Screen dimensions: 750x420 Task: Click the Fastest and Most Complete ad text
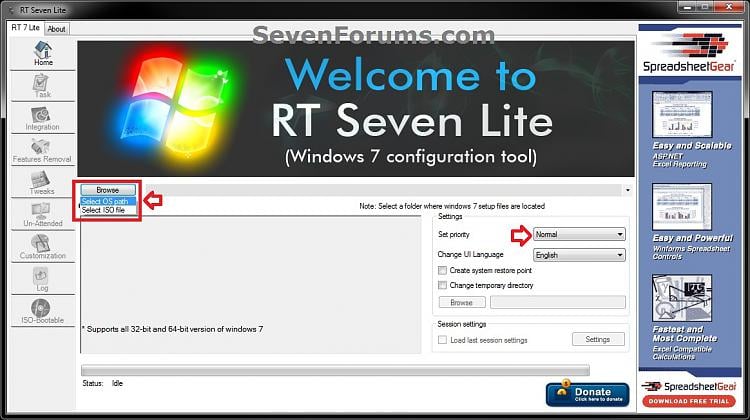685,334
